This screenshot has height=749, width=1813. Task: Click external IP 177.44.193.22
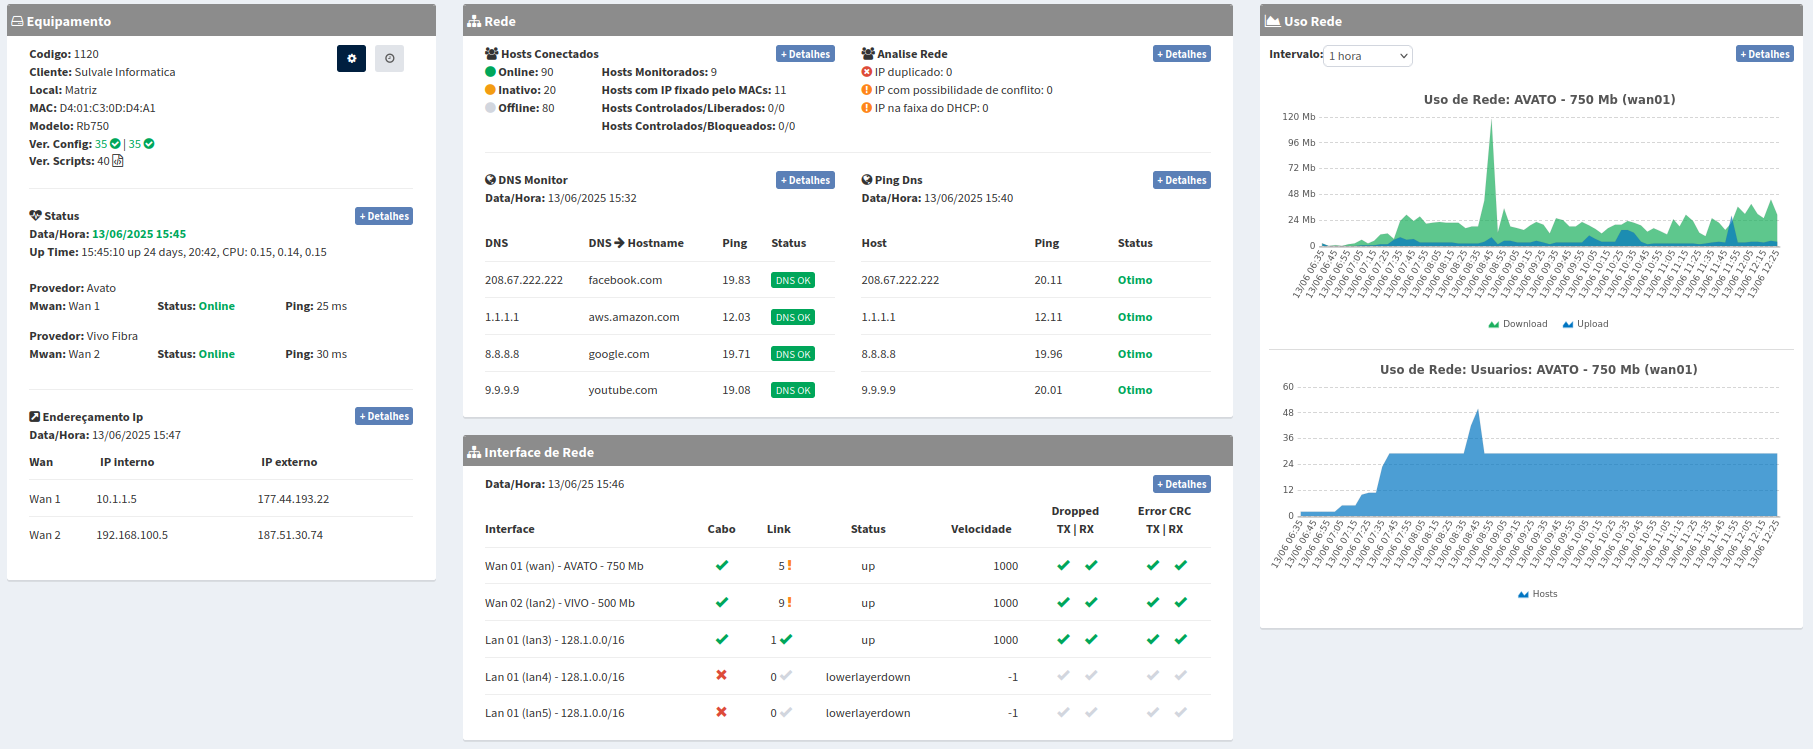[x=293, y=499]
